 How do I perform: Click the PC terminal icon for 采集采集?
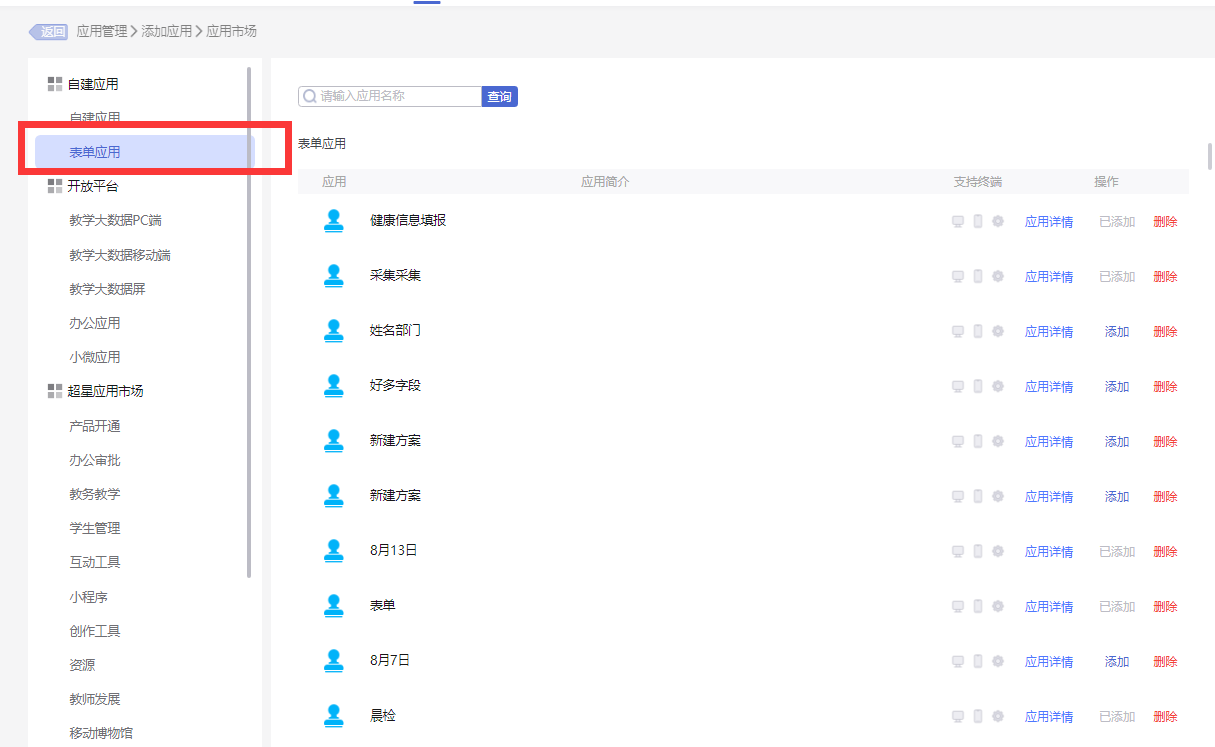(x=958, y=277)
